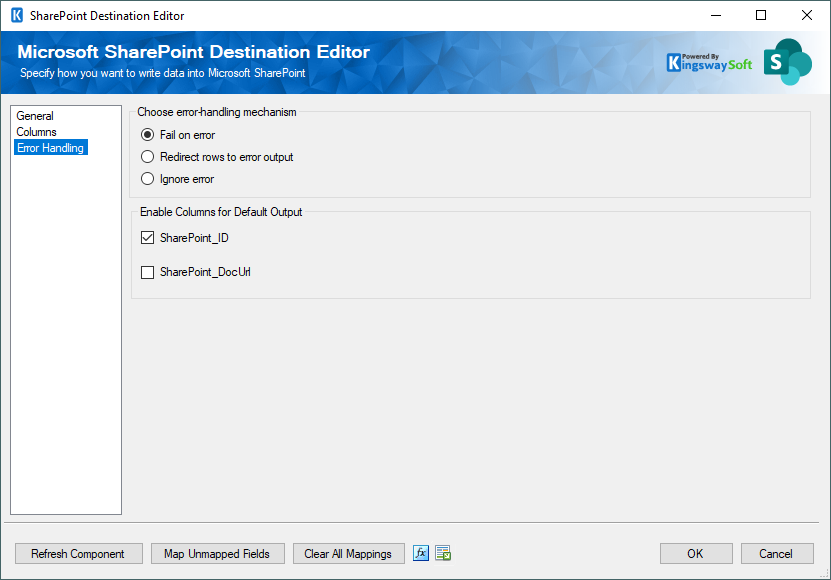
Task: Click the Refresh Component button
Action: pyautogui.click(x=78, y=553)
